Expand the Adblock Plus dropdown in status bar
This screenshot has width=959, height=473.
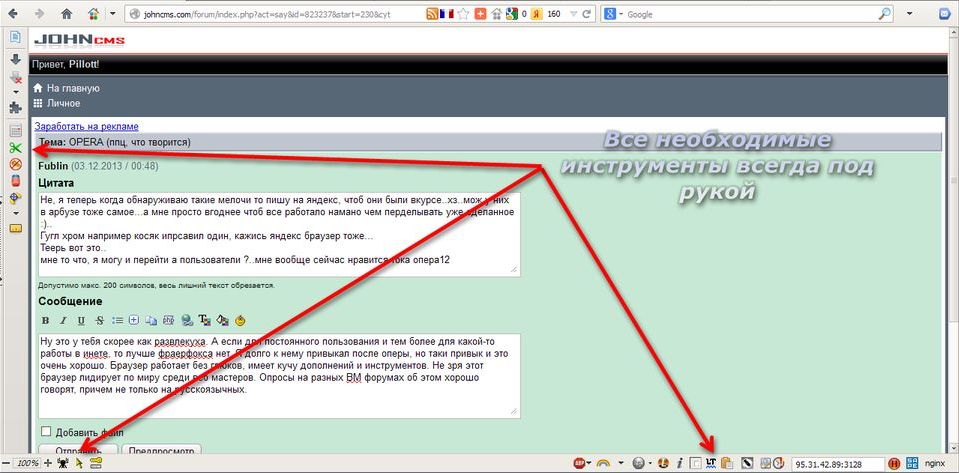pos(590,464)
